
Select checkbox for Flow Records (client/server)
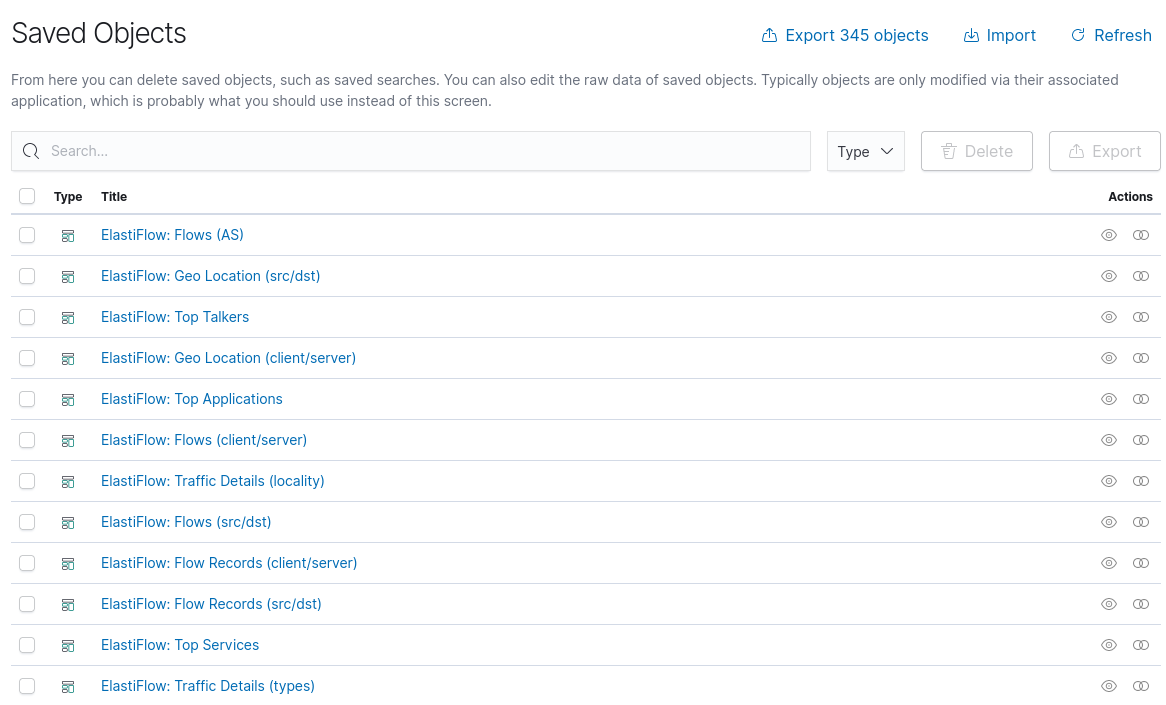coord(27,563)
